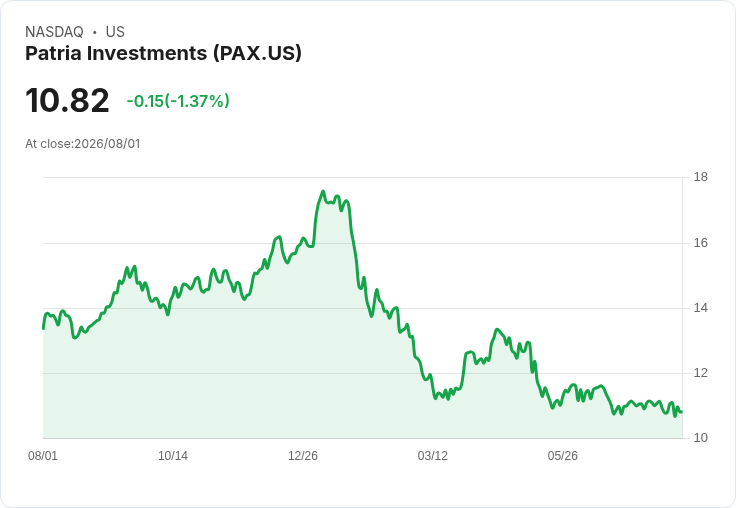Viewport: 736px width, 508px height.
Task: Click the 12 y-axis price label
Action: [x=700, y=373]
